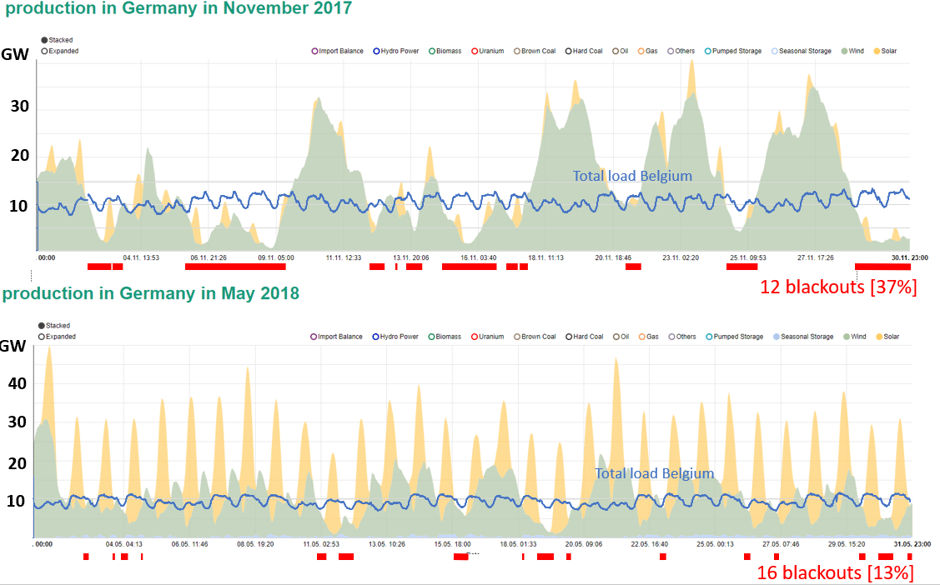
Task: Click the '27.05. 07:46' x-axis label
Action: pyautogui.click(x=781, y=544)
